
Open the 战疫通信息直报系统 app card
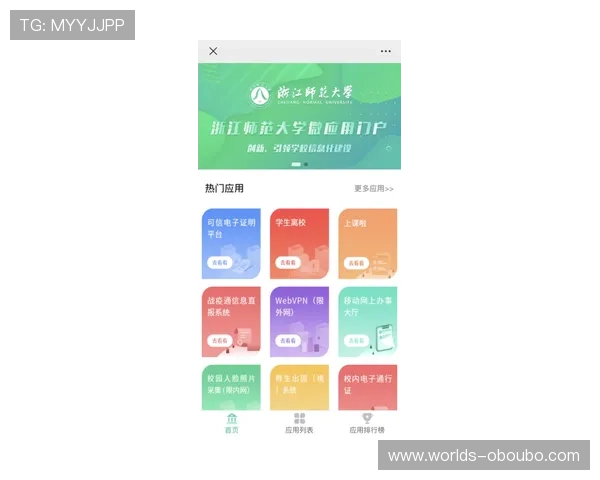[x=231, y=322]
